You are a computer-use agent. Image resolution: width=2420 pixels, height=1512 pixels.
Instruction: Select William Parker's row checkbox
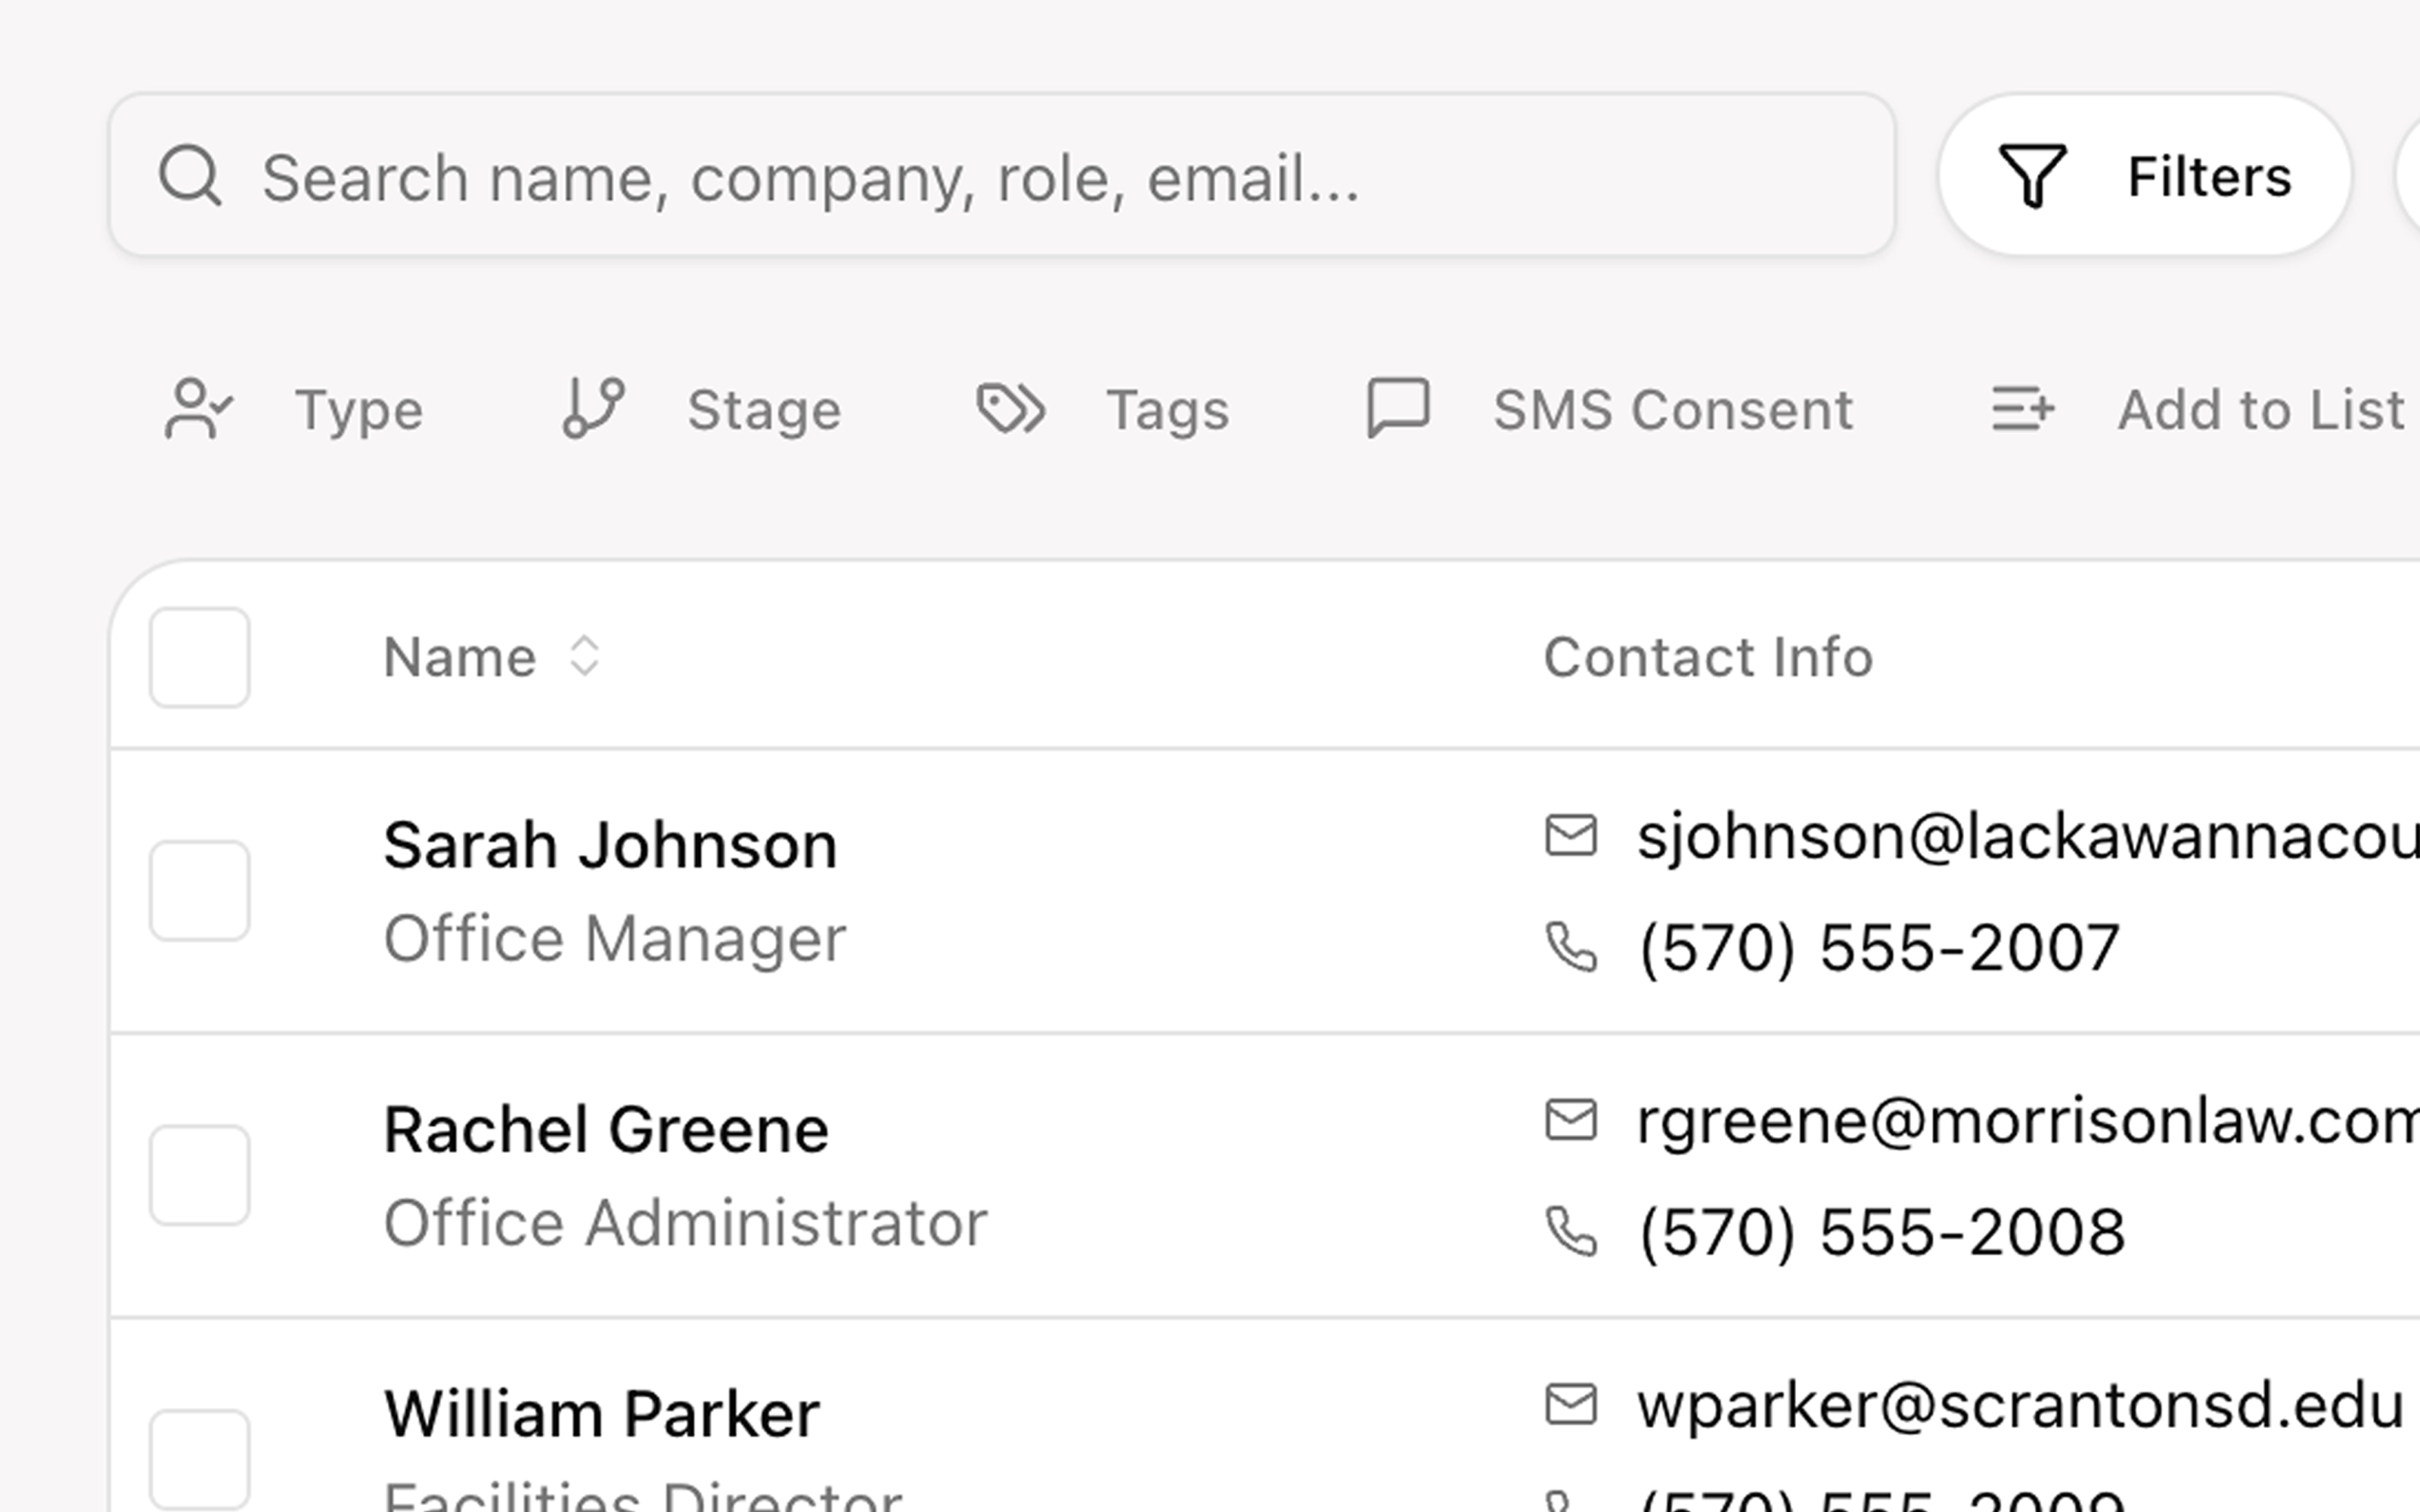(x=199, y=1460)
